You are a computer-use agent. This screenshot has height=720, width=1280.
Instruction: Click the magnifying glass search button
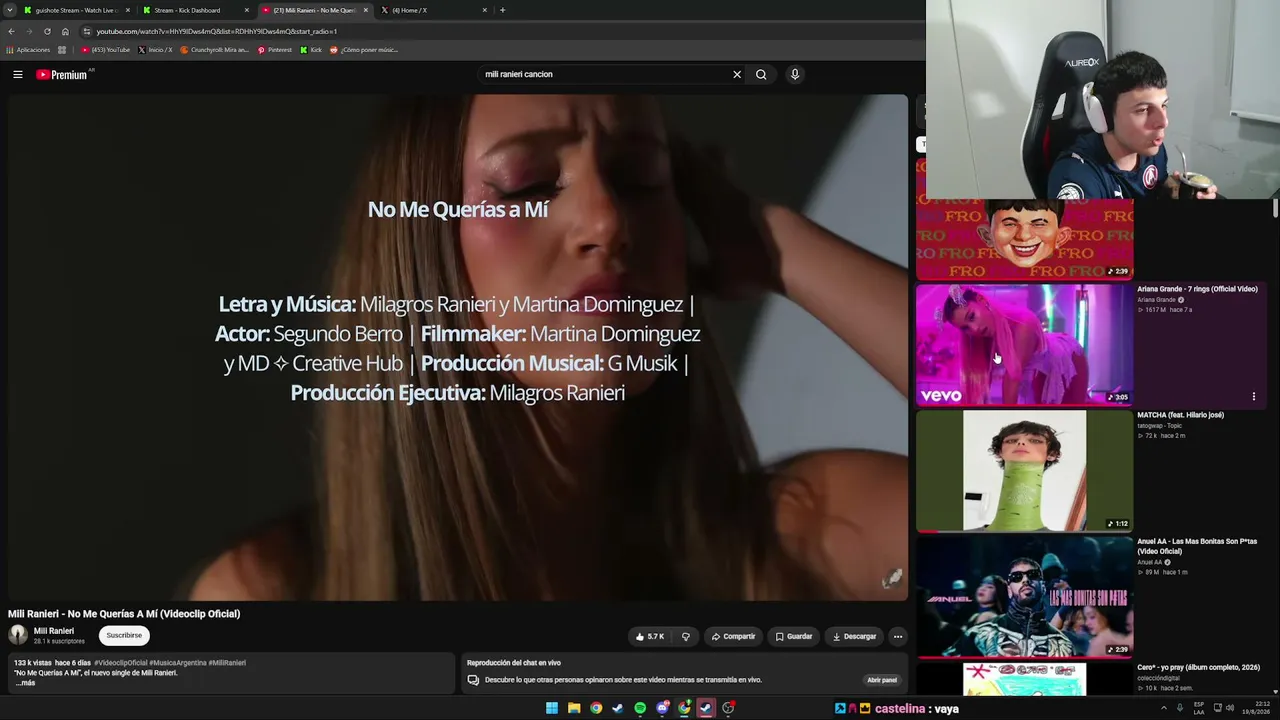[x=761, y=74]
